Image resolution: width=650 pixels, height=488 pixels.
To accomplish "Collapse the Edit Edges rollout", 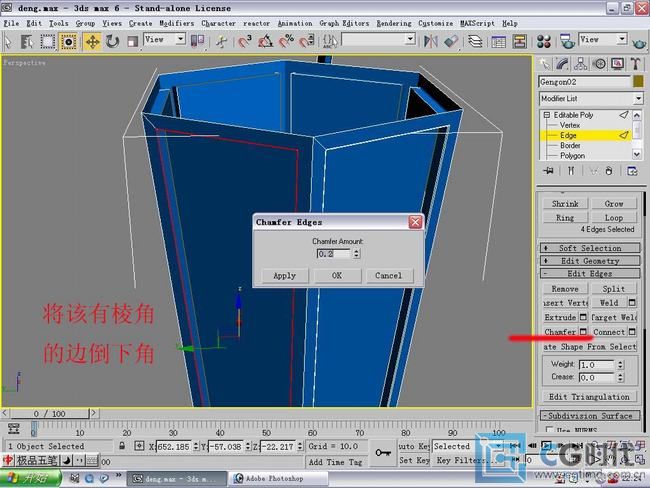I will (x=590, y=274).
